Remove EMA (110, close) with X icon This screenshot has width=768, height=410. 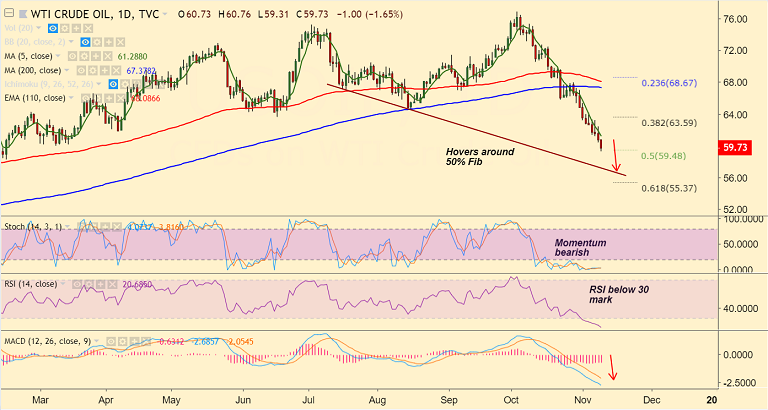pos(120,98)
